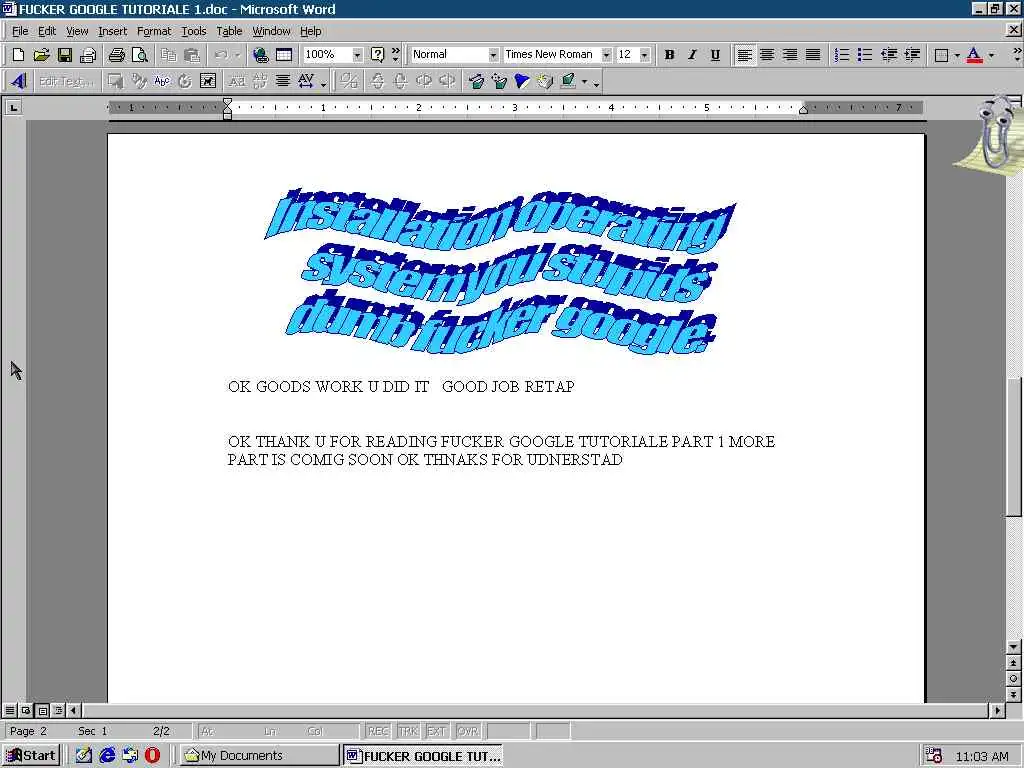Expand the 3-D color dropdown arrow
Screen dimensions: 1024x768
[x=584, y=82]
